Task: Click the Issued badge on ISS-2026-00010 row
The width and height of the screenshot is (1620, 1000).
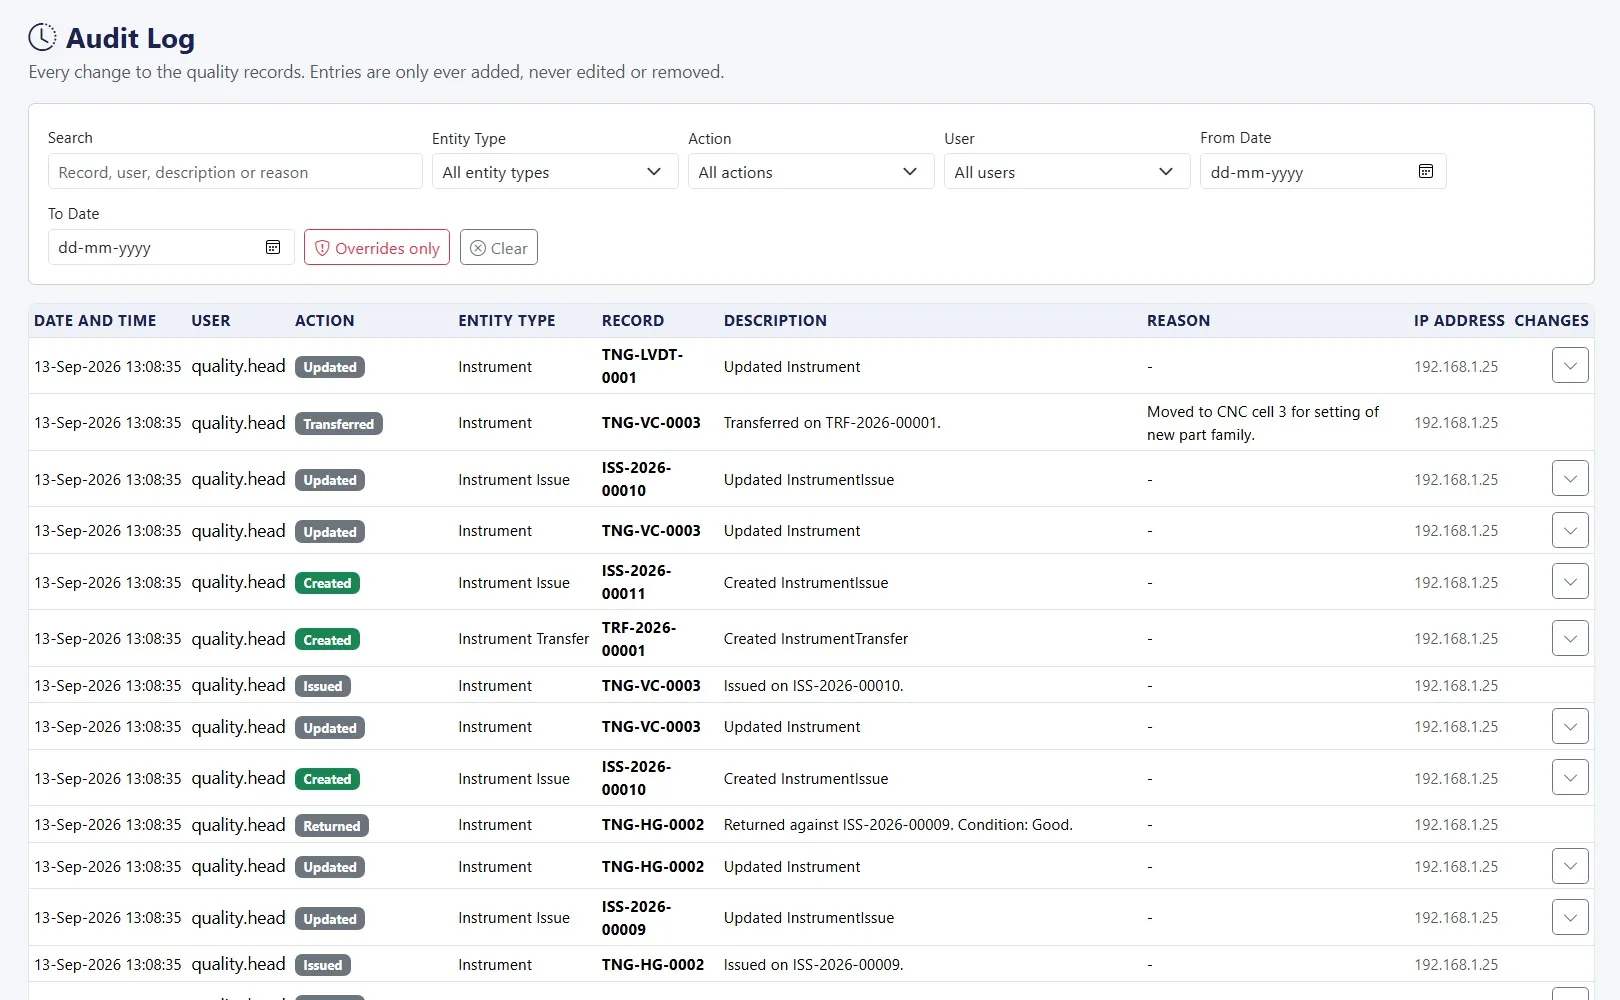Action: tap(323, 686)
